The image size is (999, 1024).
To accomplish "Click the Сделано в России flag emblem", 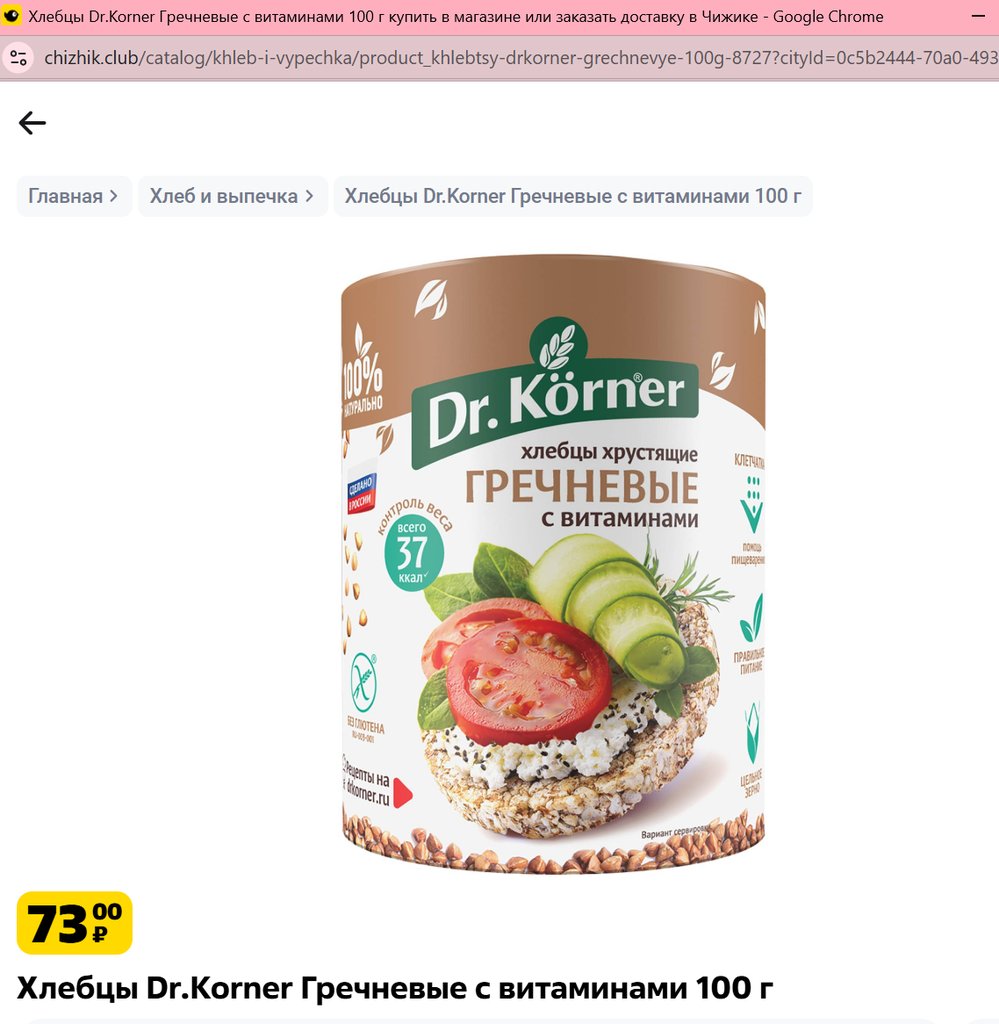I will [x=361, y=494].
